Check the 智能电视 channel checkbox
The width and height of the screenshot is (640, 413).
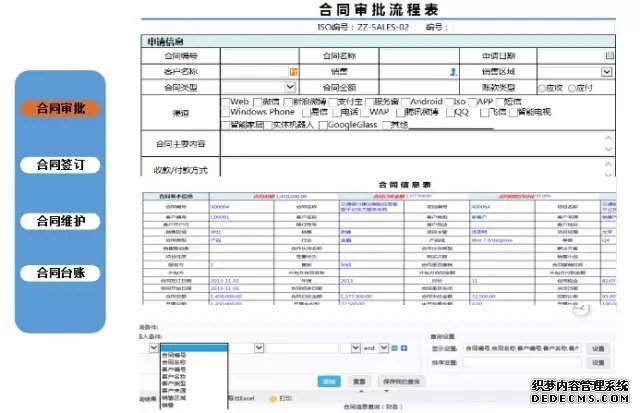click(x=513, y=112)
